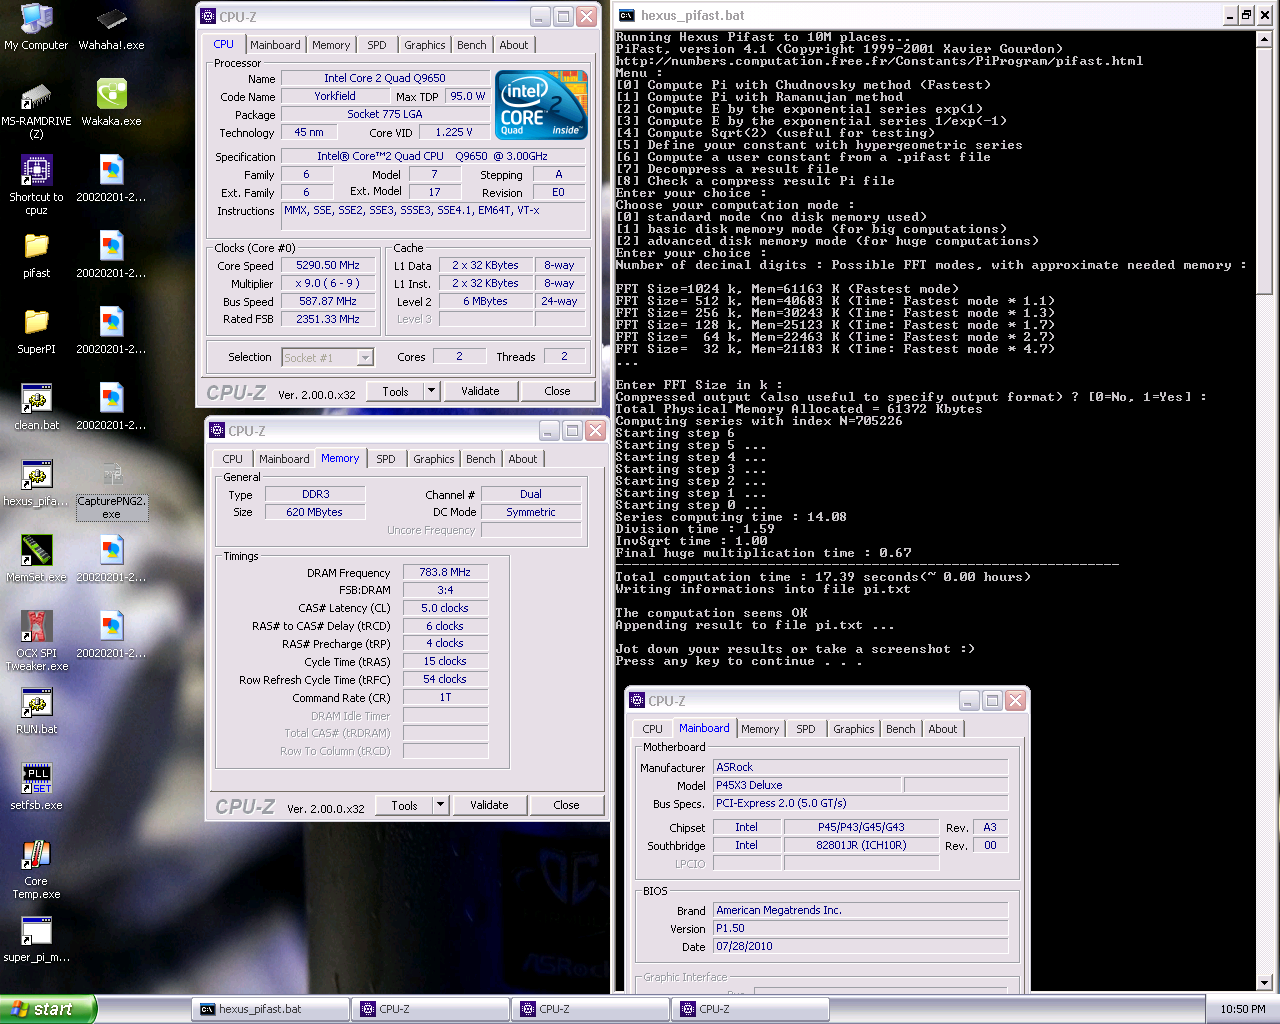Open Memory tab in the ASRock mainboard window
Viewport: 1280px width, 1024px height.
coord(760,729)
